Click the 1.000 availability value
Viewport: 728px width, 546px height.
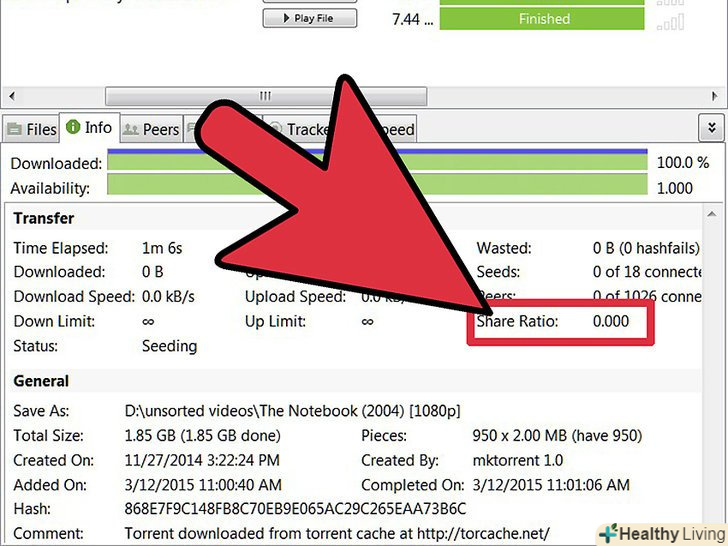(674, 188)
